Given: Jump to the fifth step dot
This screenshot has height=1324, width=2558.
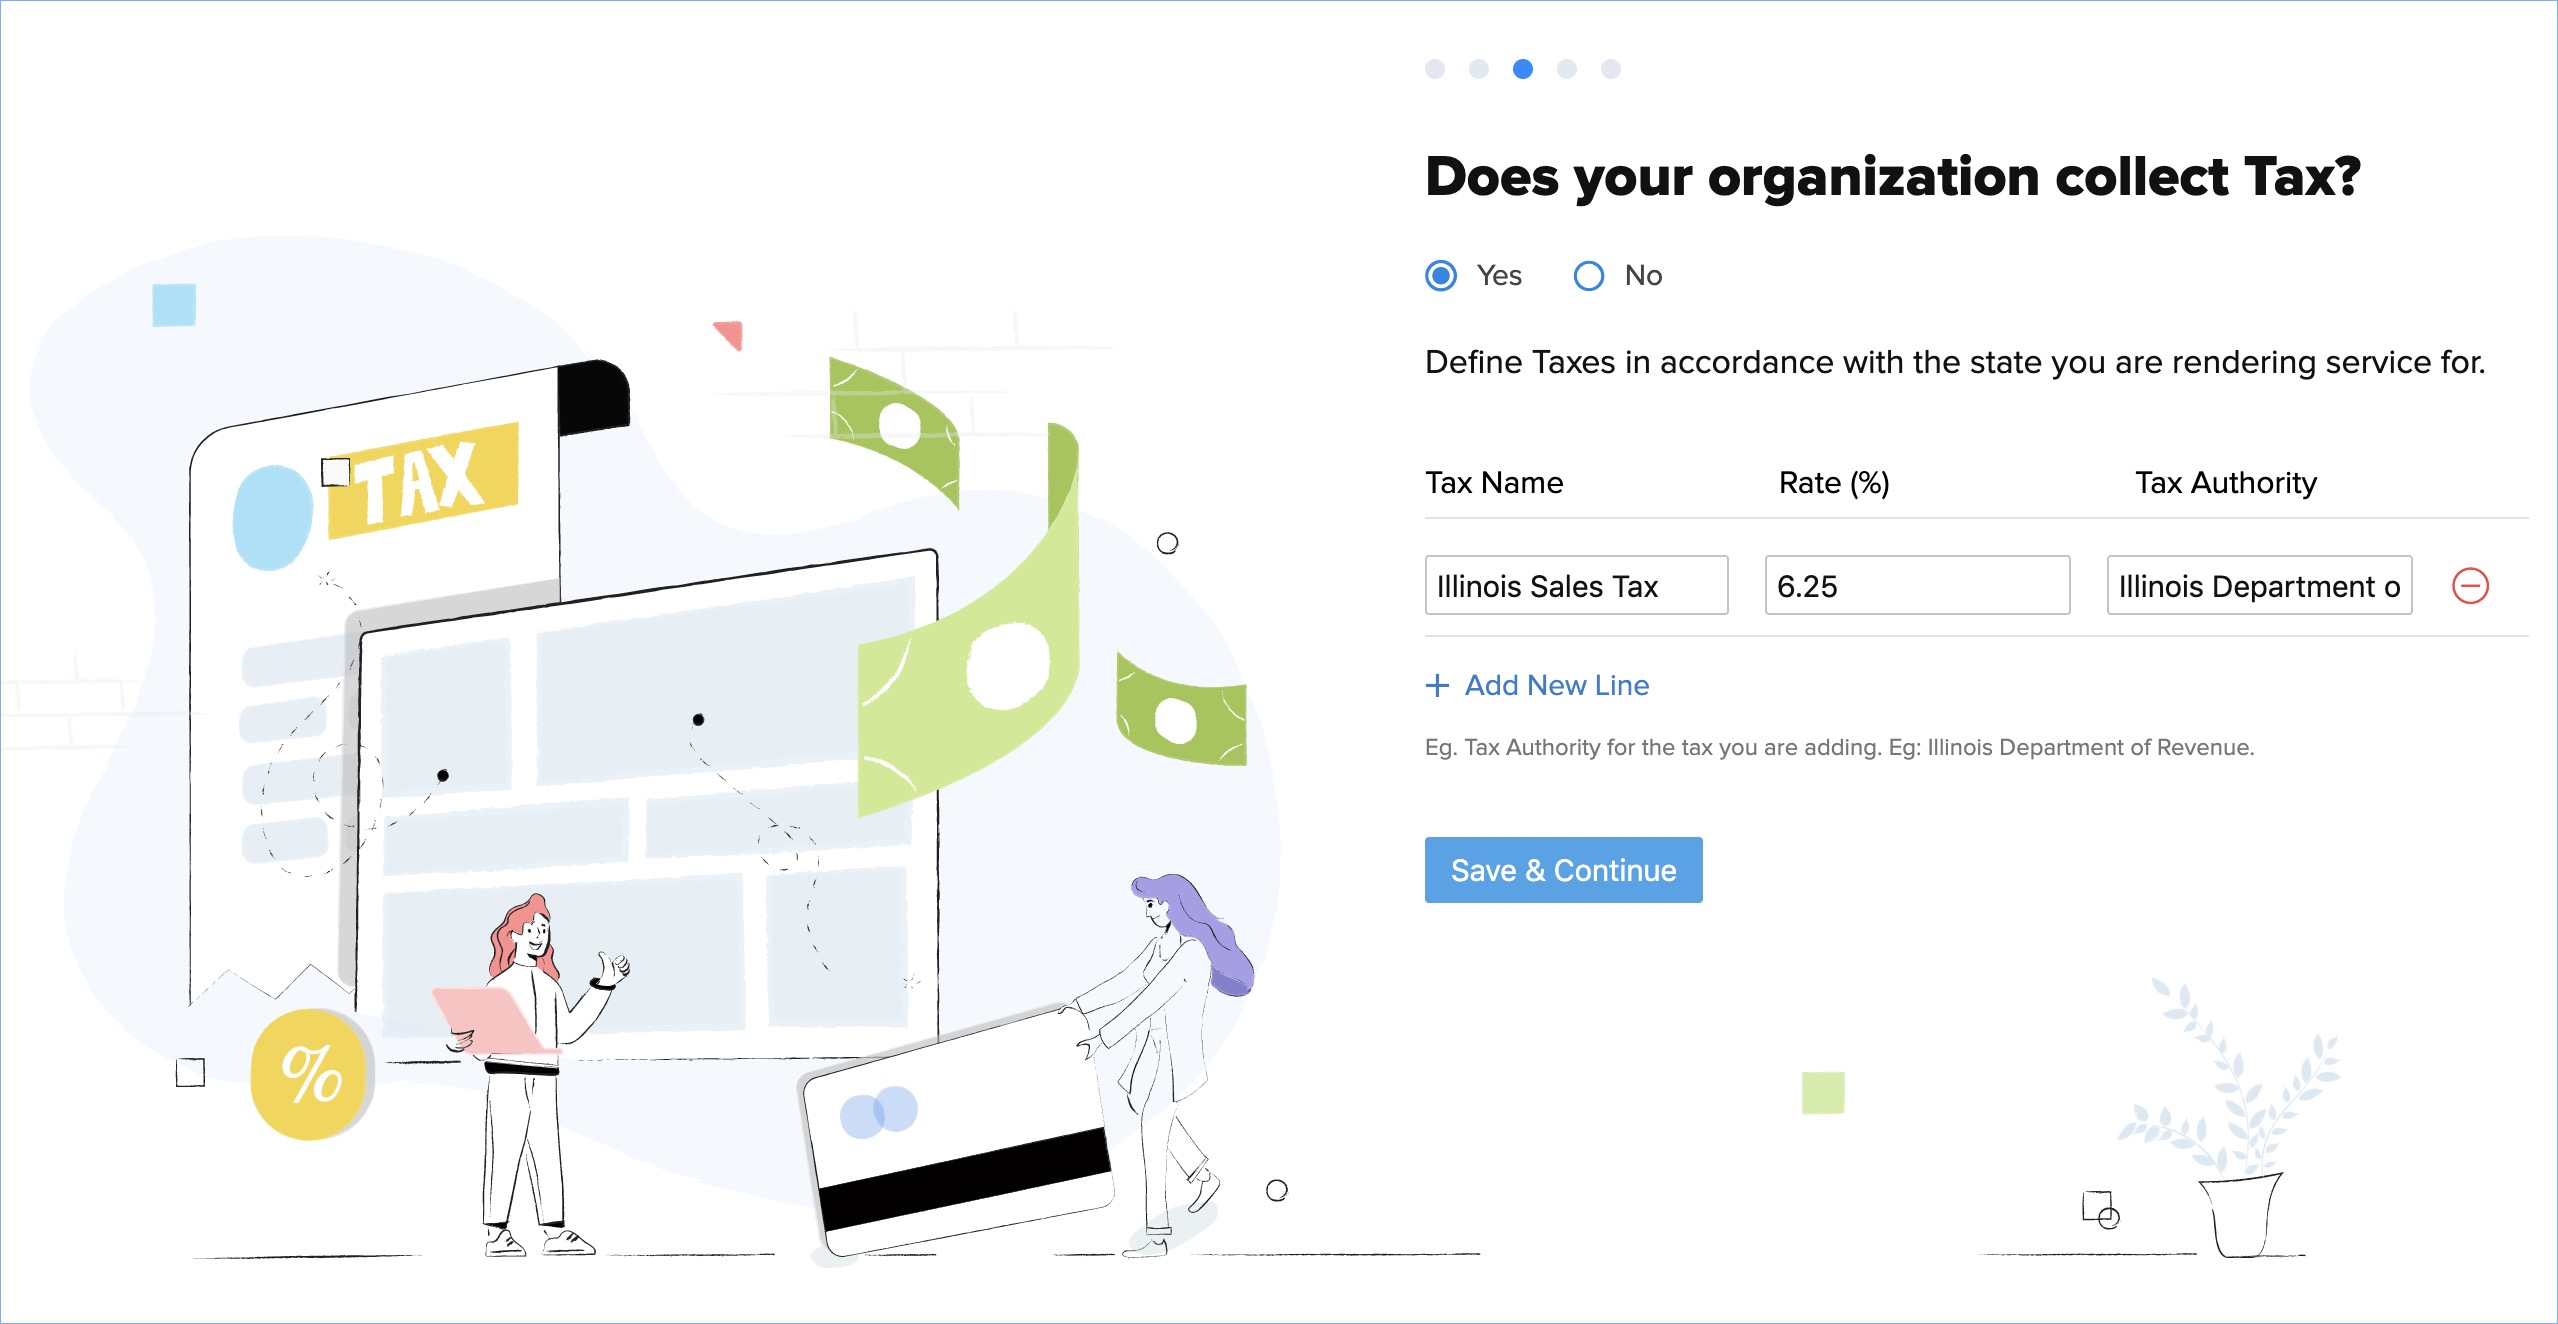Looking at the screenshot, I should click(1610, 69).
